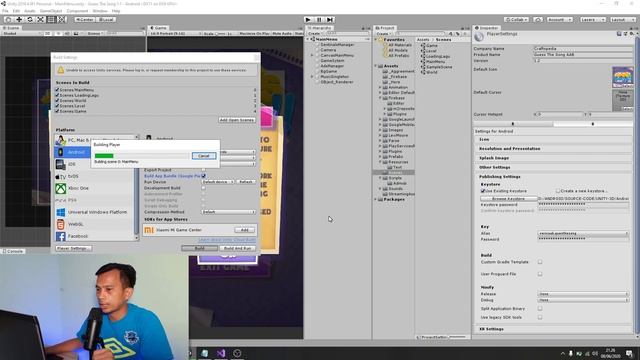Click the Step frame button

click(330, 20)
